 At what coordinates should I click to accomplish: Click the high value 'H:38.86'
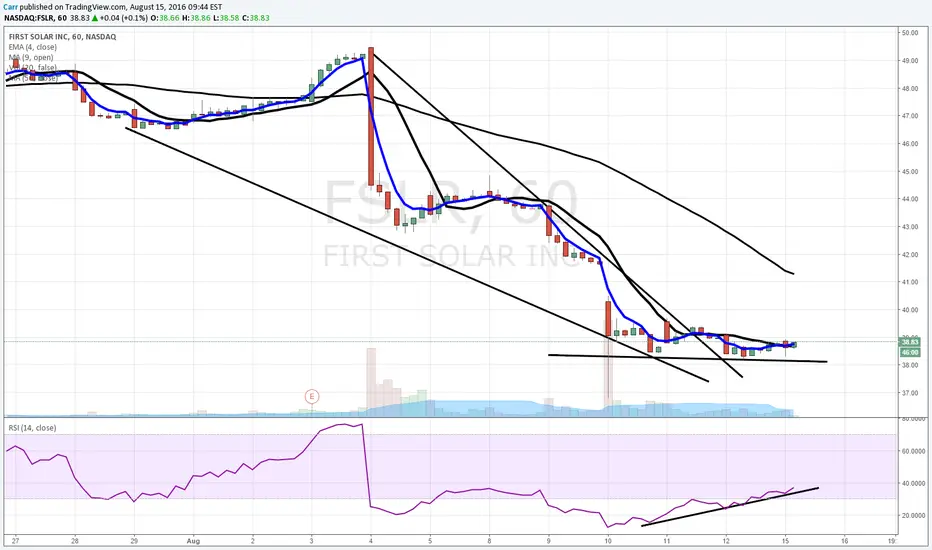click(196, 18)
